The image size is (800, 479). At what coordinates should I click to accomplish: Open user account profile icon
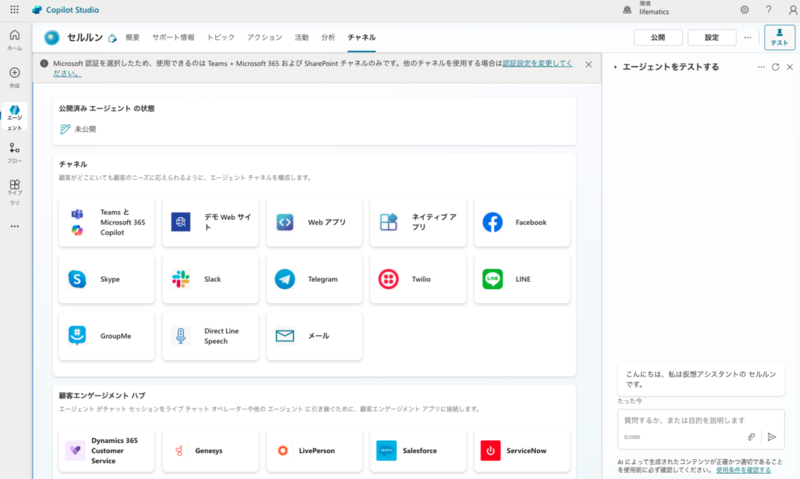793,10
